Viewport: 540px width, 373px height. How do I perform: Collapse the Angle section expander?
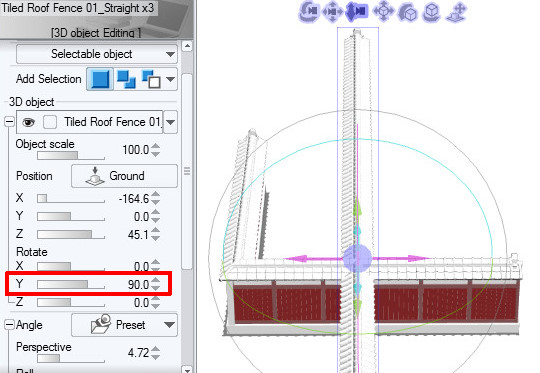9,325
